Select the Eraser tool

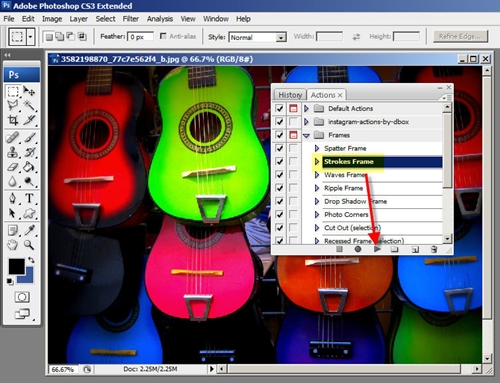coord(13,166)
